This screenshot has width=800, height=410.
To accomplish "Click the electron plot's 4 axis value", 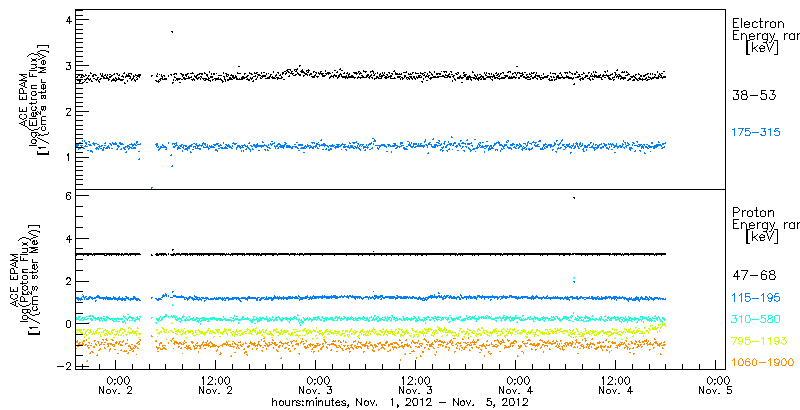I will [x=68, y=20].
